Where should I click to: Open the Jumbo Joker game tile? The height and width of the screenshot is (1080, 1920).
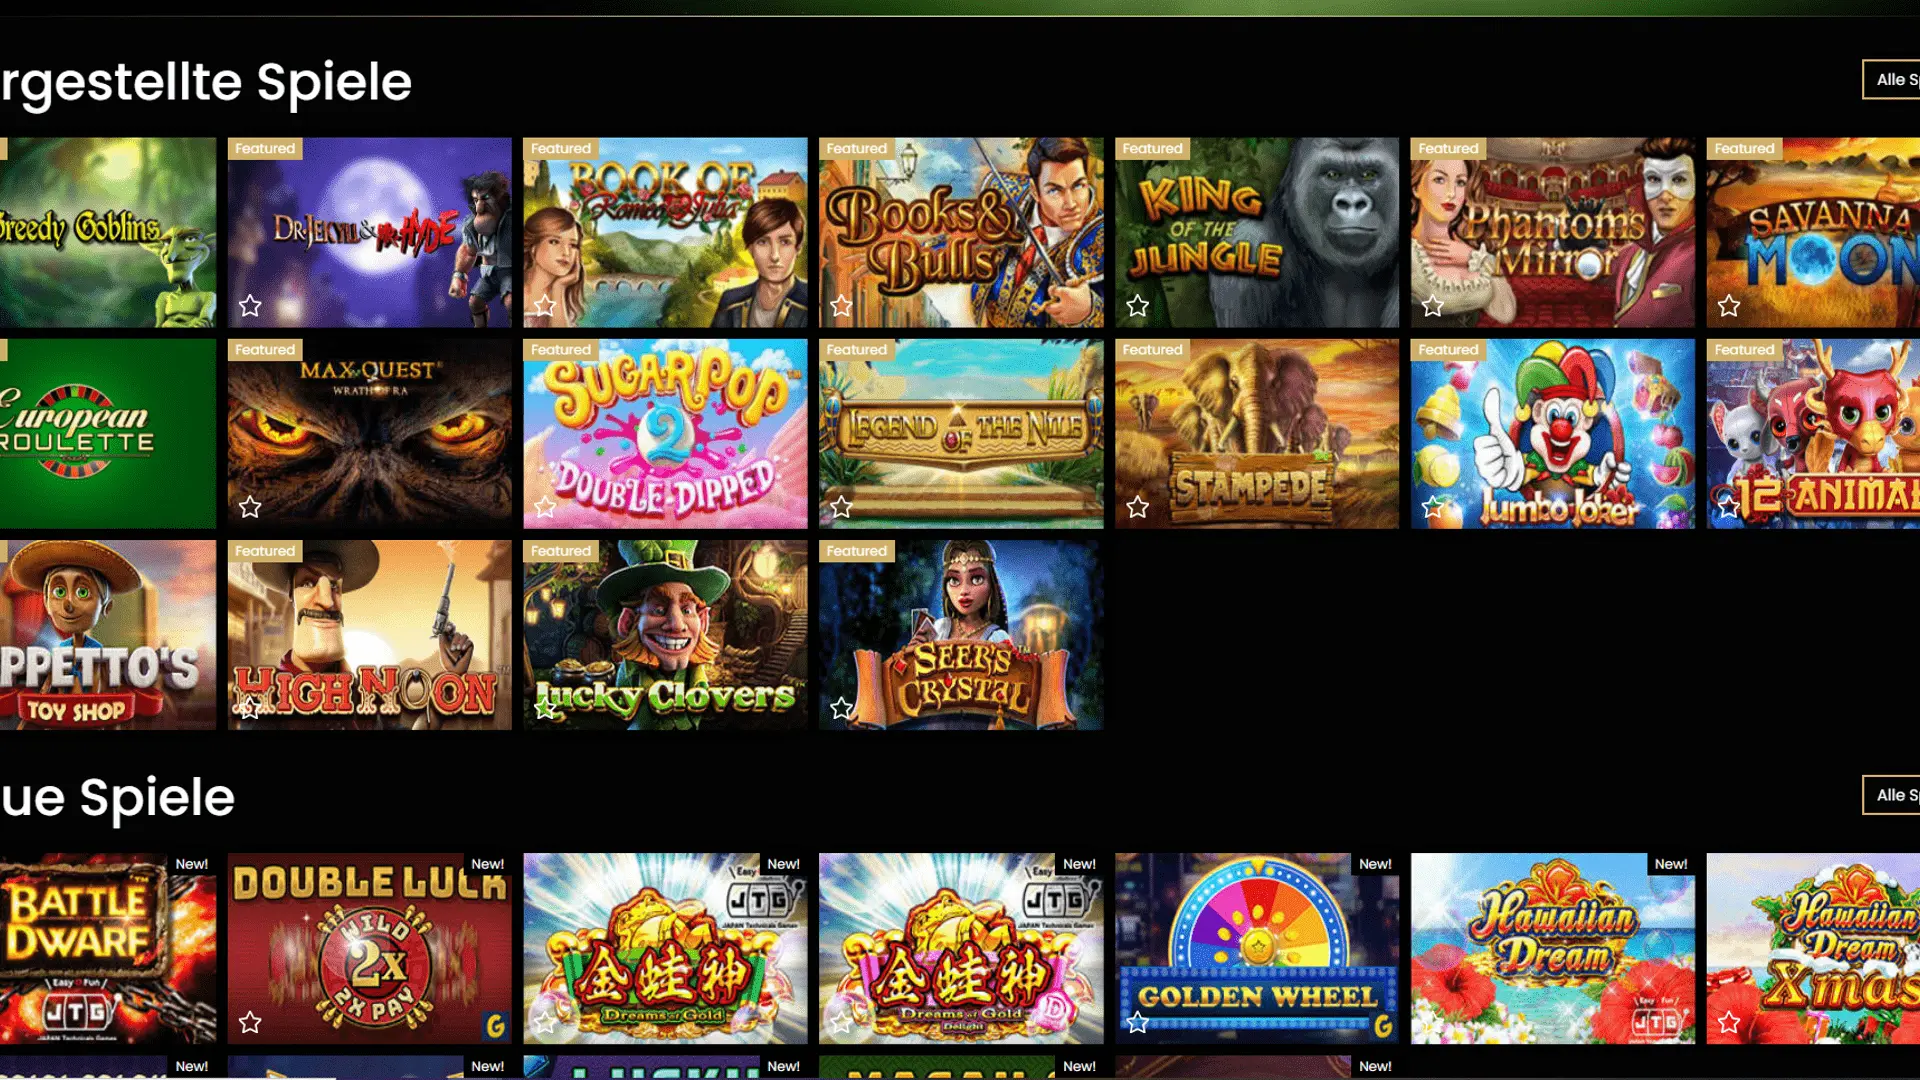tap(1553, 434)
